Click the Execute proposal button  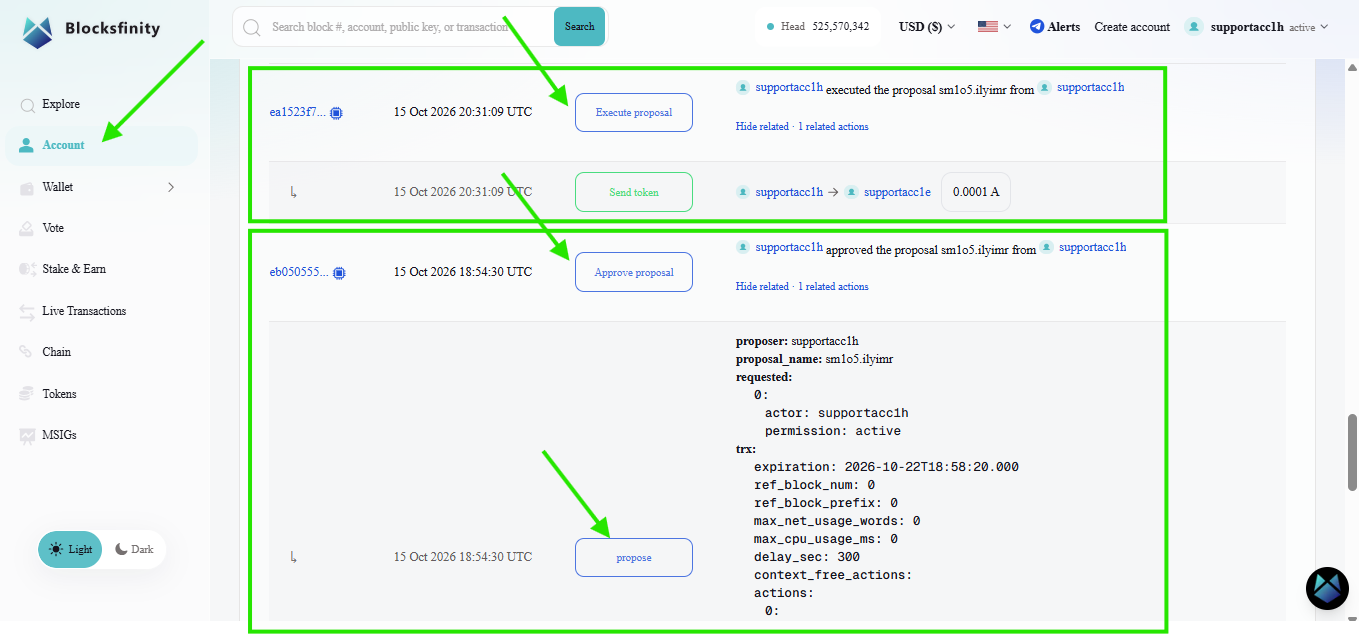click(x=634, y=112)
